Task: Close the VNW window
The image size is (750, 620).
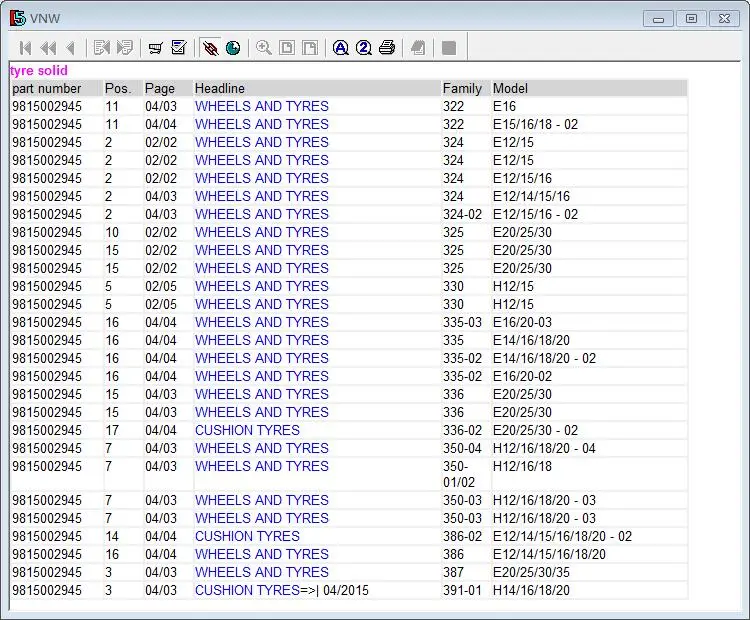Action: point(724,19)
